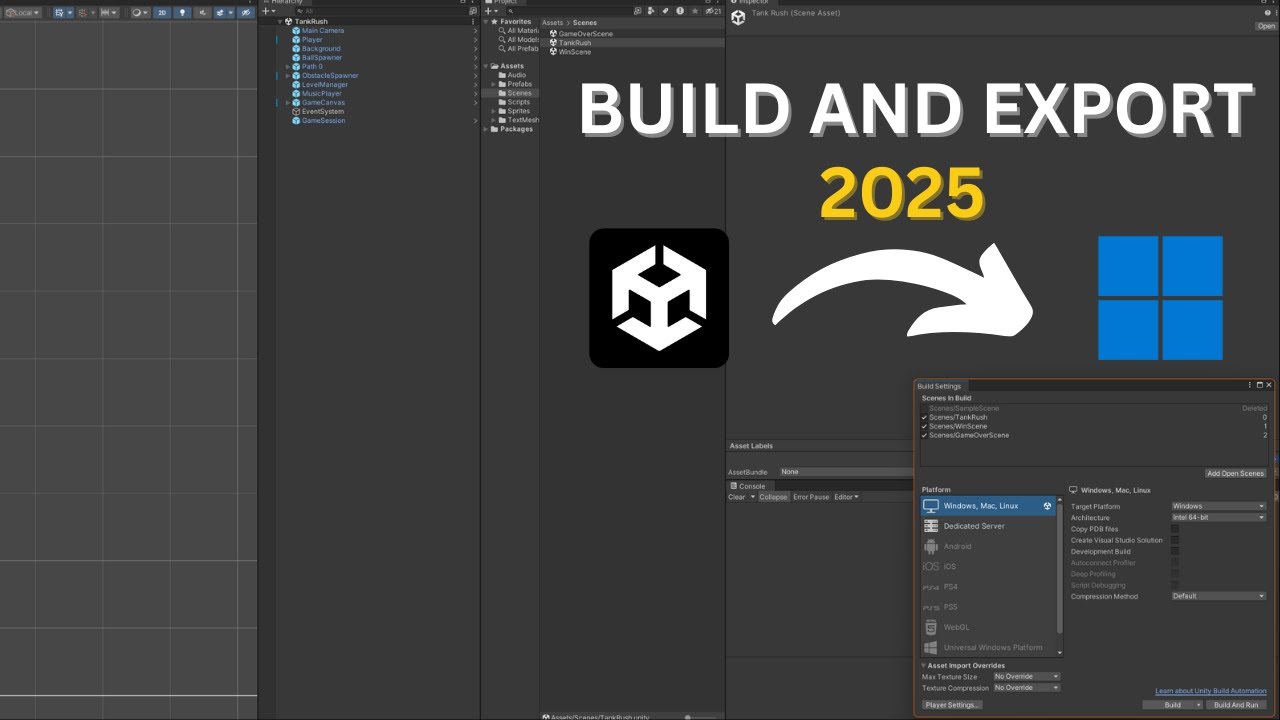The image size is (1280, 720).
Task: Open the Project add (+) dropdown
Action: click(x=491, y=11)
